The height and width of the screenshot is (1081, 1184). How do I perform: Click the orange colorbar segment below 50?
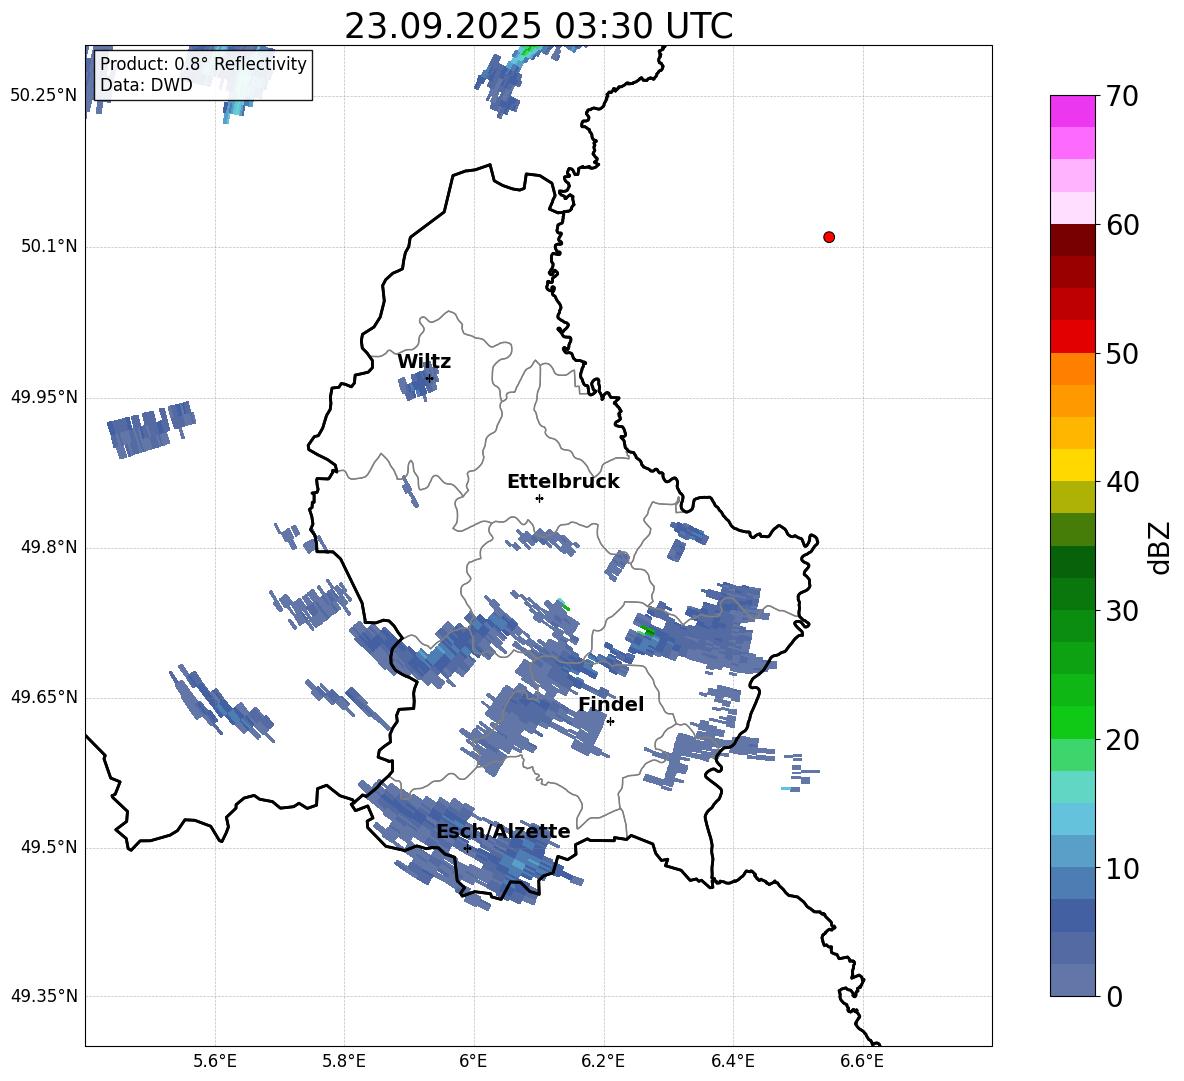click(1072, 368)
